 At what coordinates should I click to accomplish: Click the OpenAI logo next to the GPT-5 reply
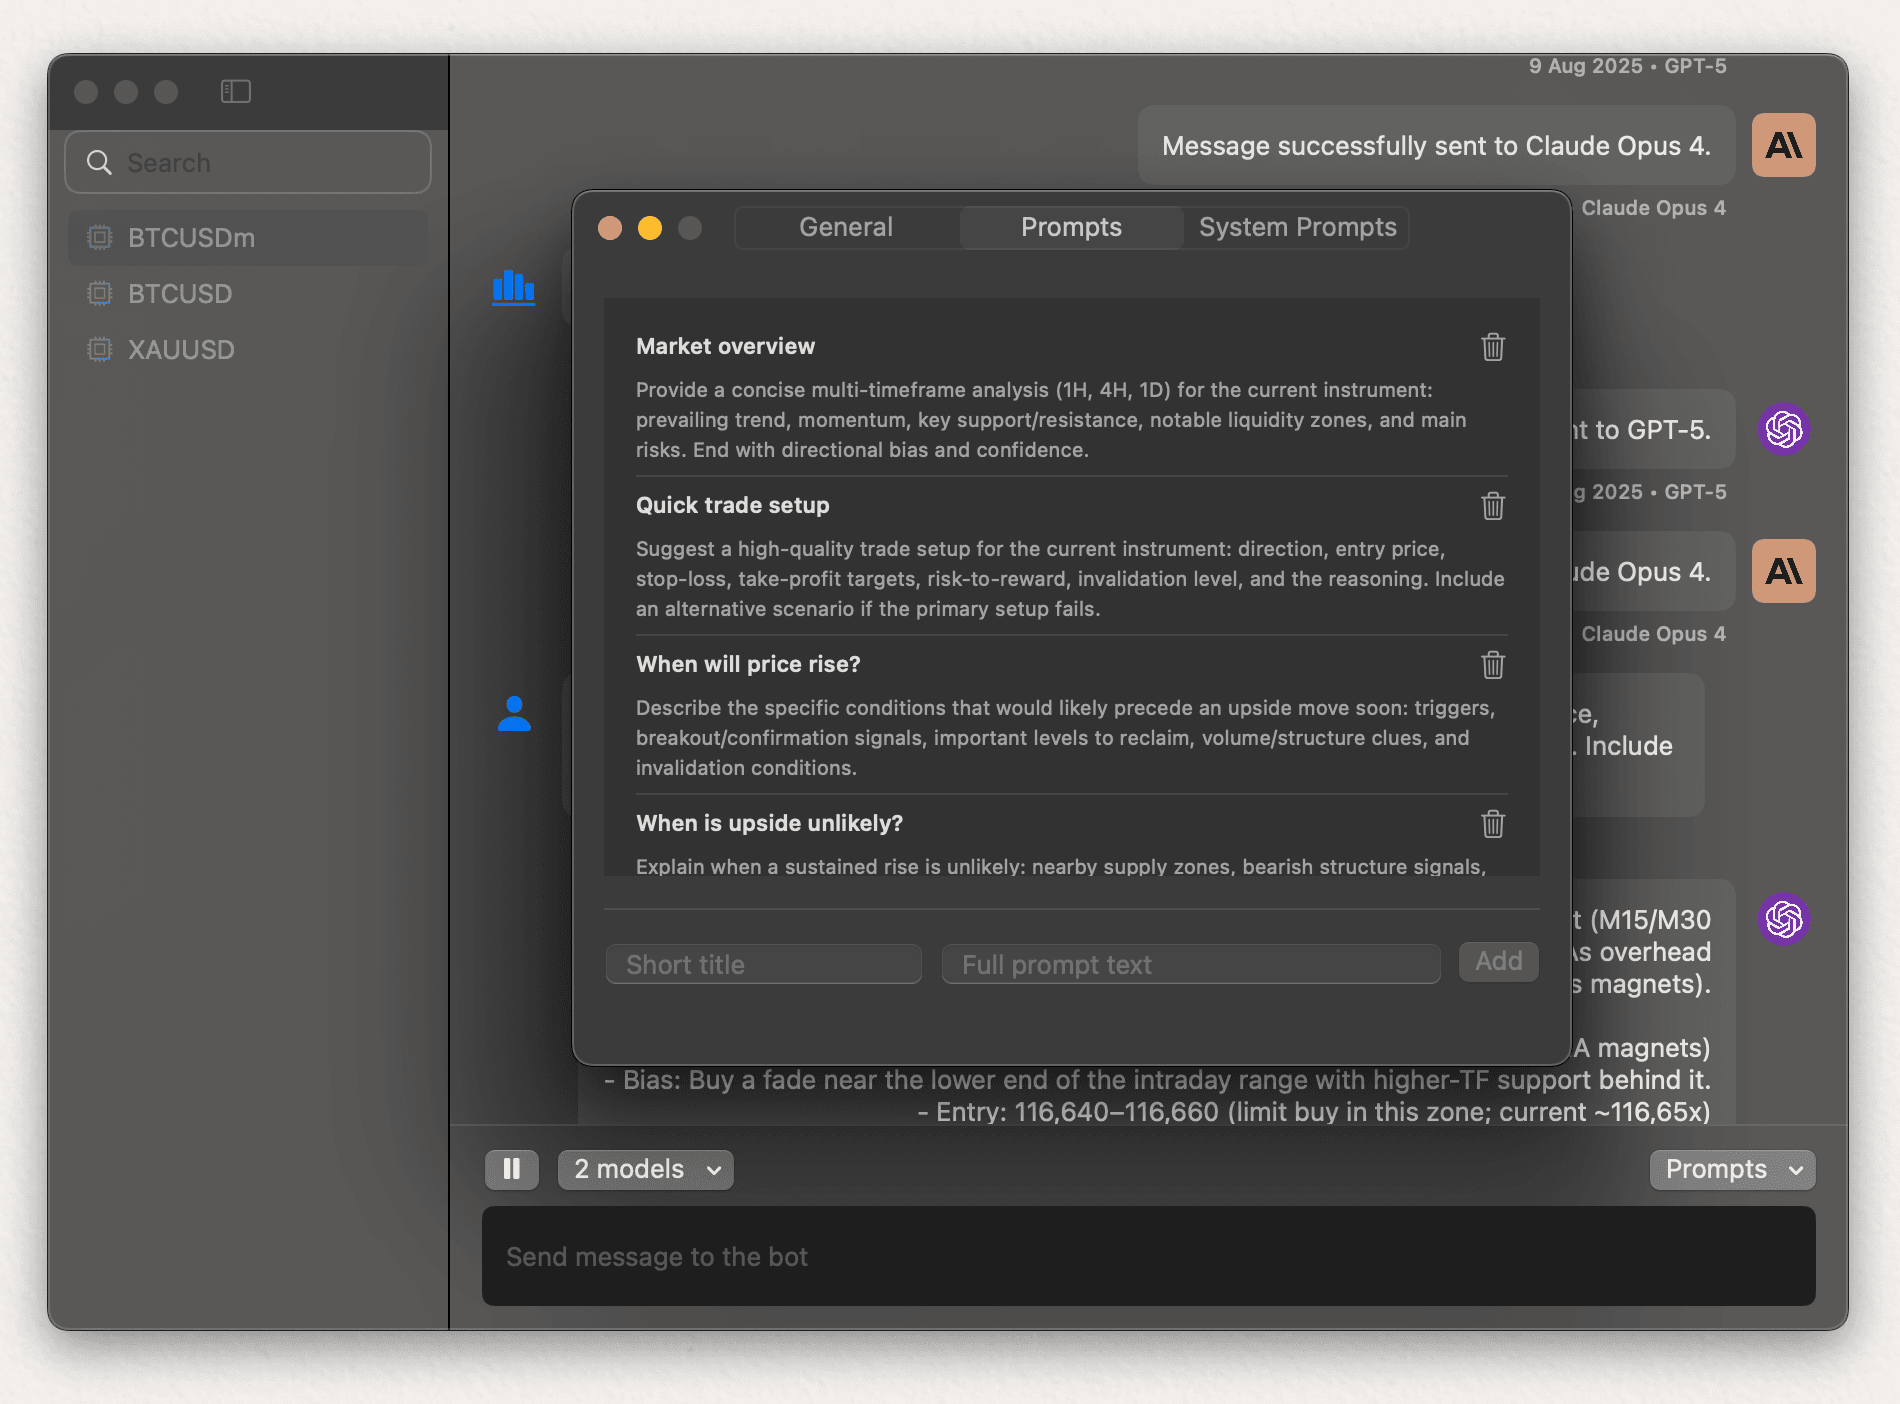(1783, 429)
